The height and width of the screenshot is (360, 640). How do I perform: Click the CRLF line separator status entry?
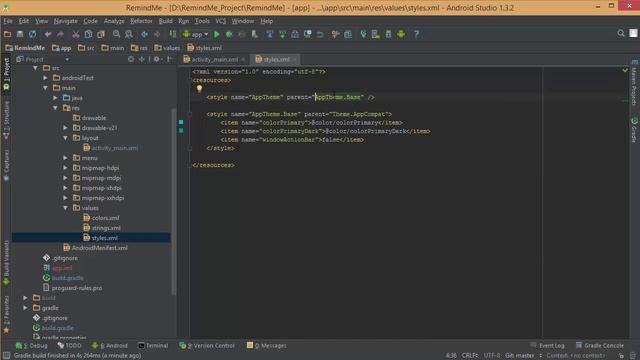469,356
